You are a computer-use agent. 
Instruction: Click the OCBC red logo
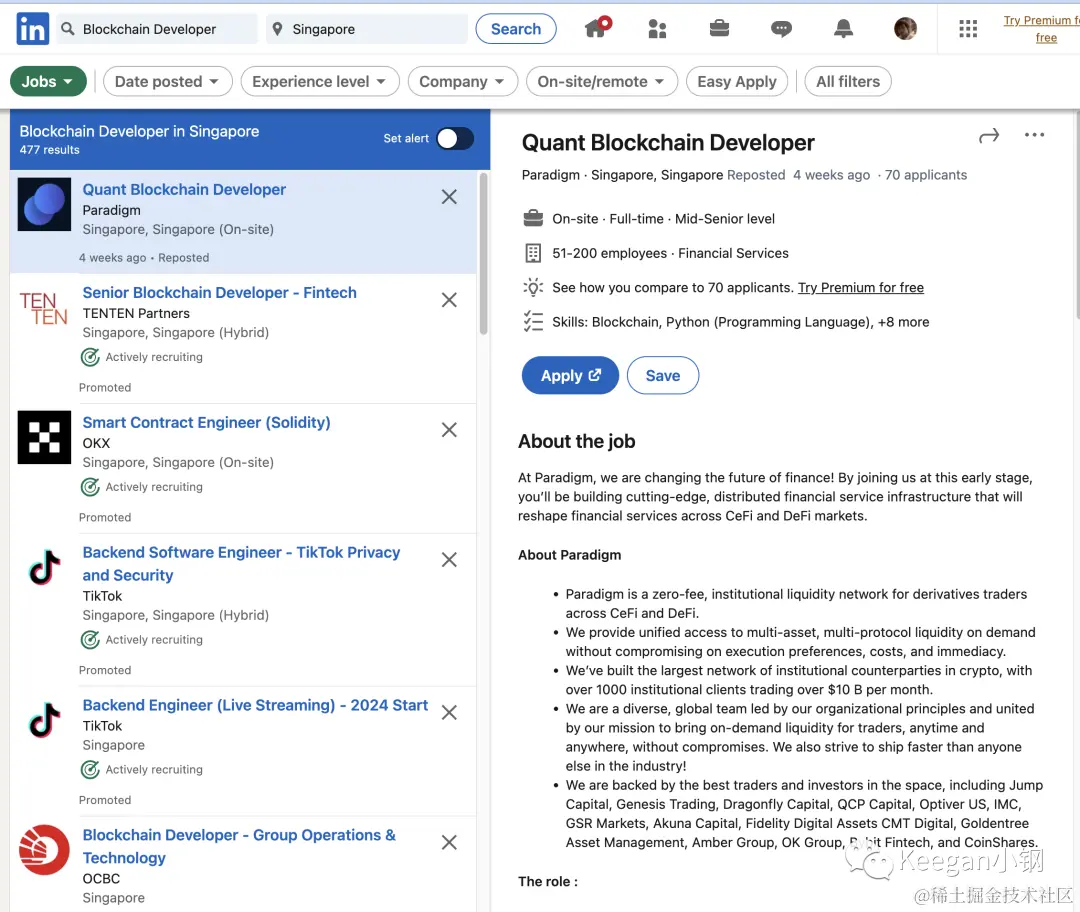tap(44, 850)
